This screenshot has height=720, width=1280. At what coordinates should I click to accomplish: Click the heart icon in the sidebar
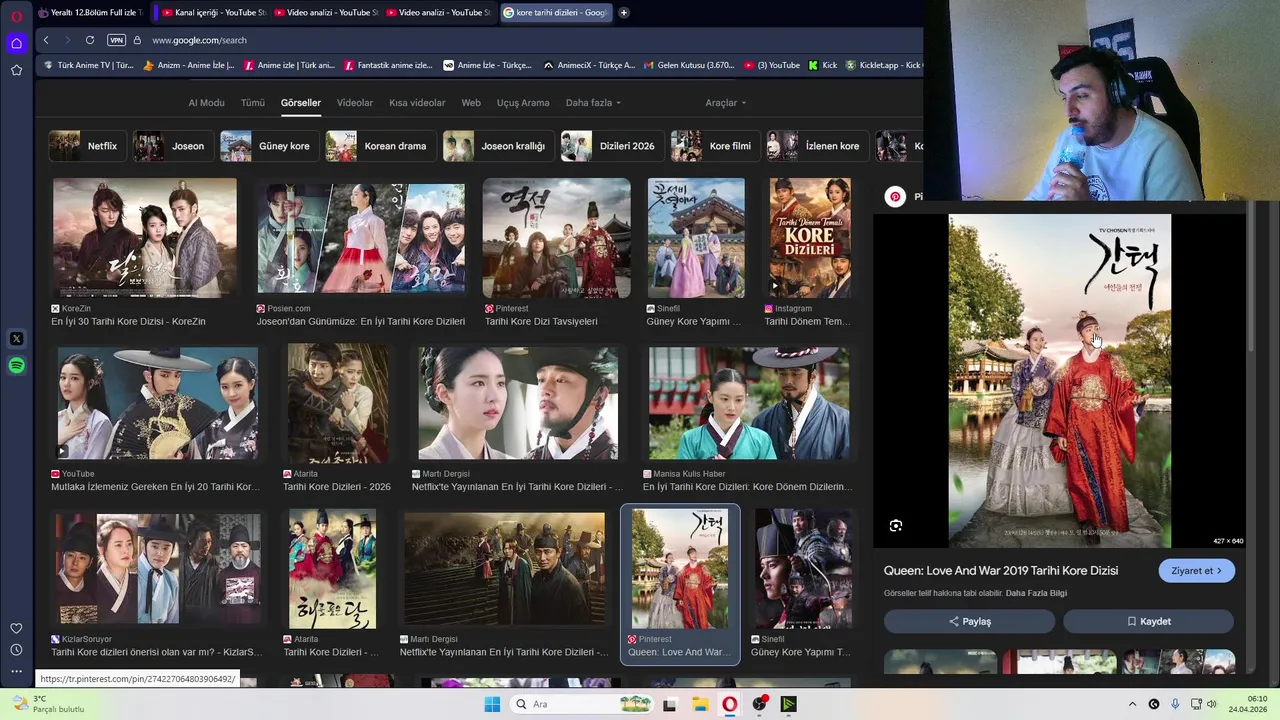16,628
